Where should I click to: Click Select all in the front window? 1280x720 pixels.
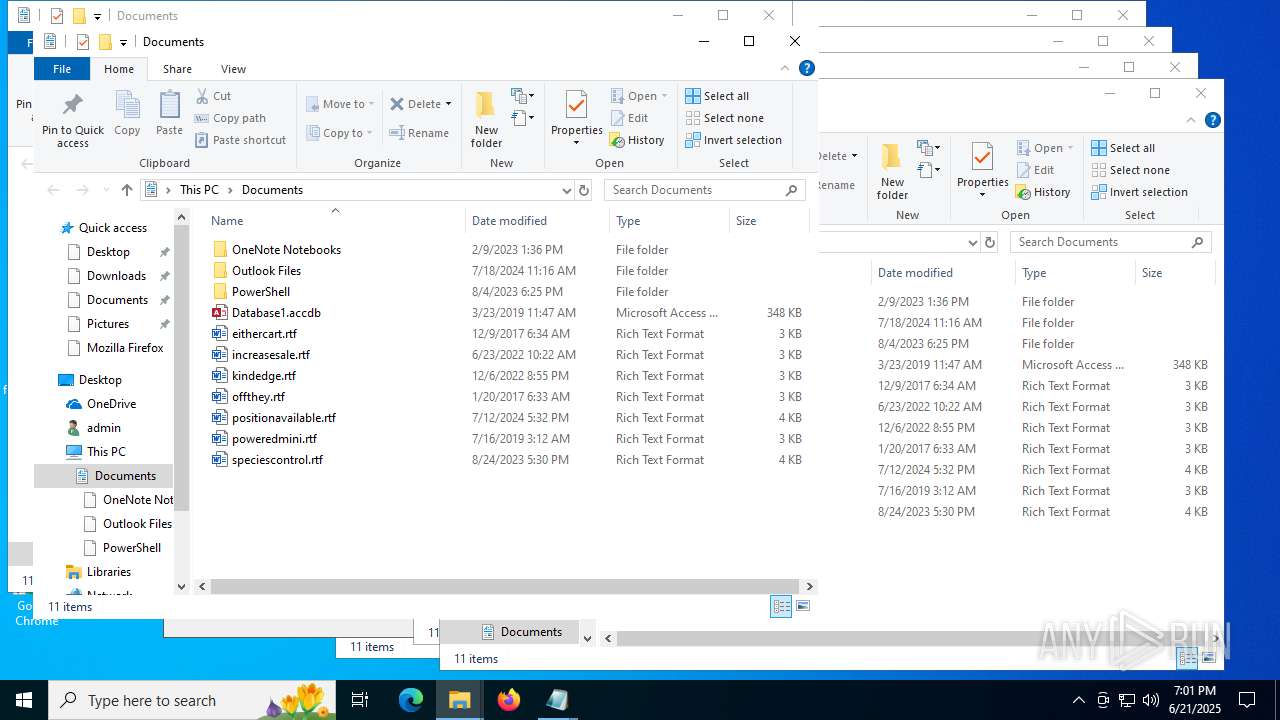[717, 96]
